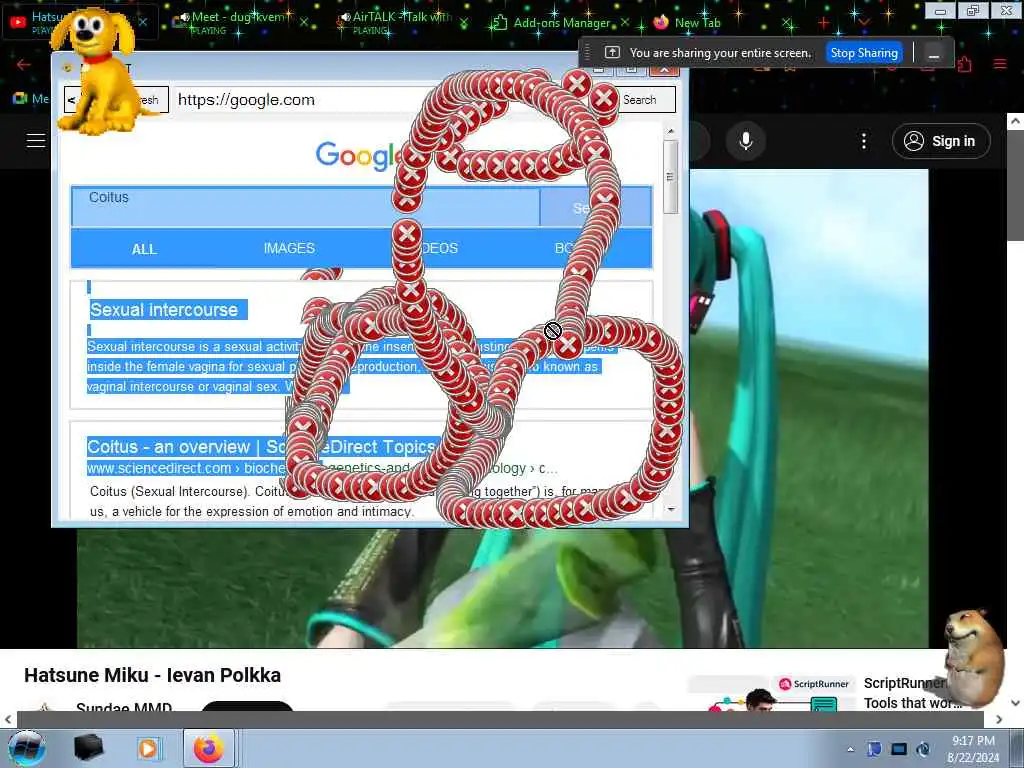Click the popup window vertical scrollbar thumb
The width and height of the screenshot is (1024, 768).
tap(670, 176)
